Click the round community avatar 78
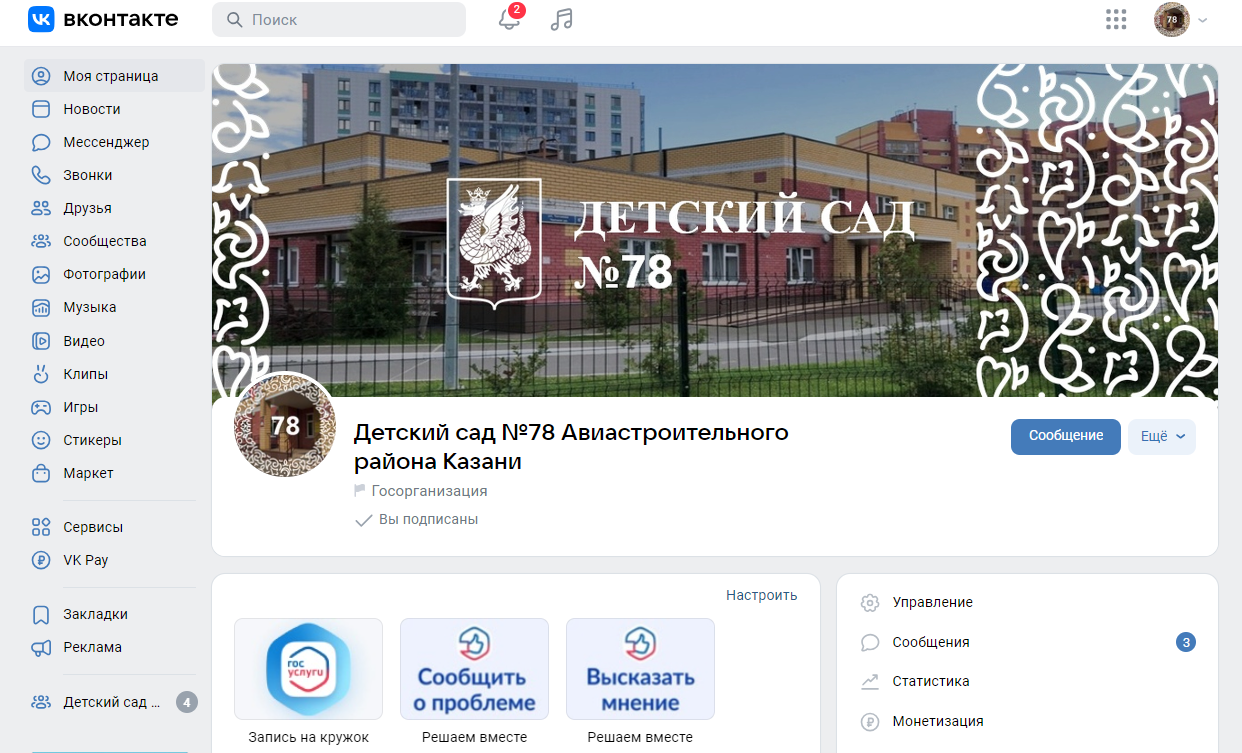Image resolution: width=1242 pixels, height=753 pixels. coord(285,427)
